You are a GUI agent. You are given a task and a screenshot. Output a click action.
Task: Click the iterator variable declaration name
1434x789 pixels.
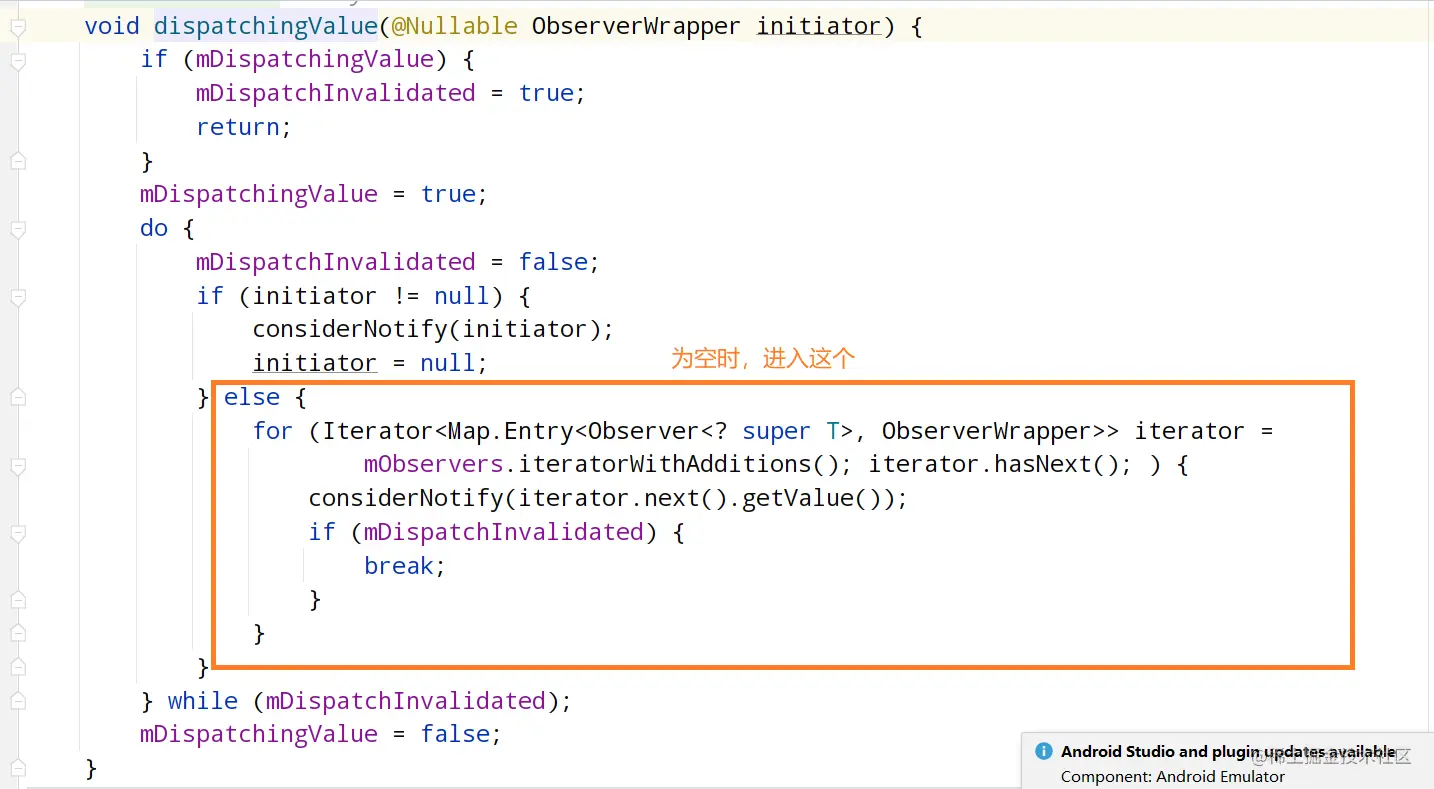(1190, 431)
